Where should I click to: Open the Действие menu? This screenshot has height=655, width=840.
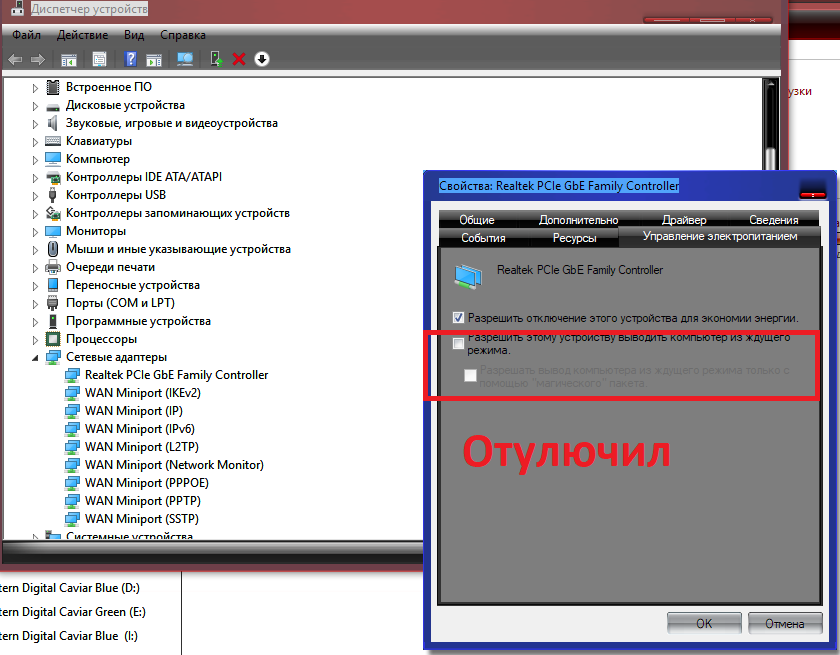click(x=82, y=35)
